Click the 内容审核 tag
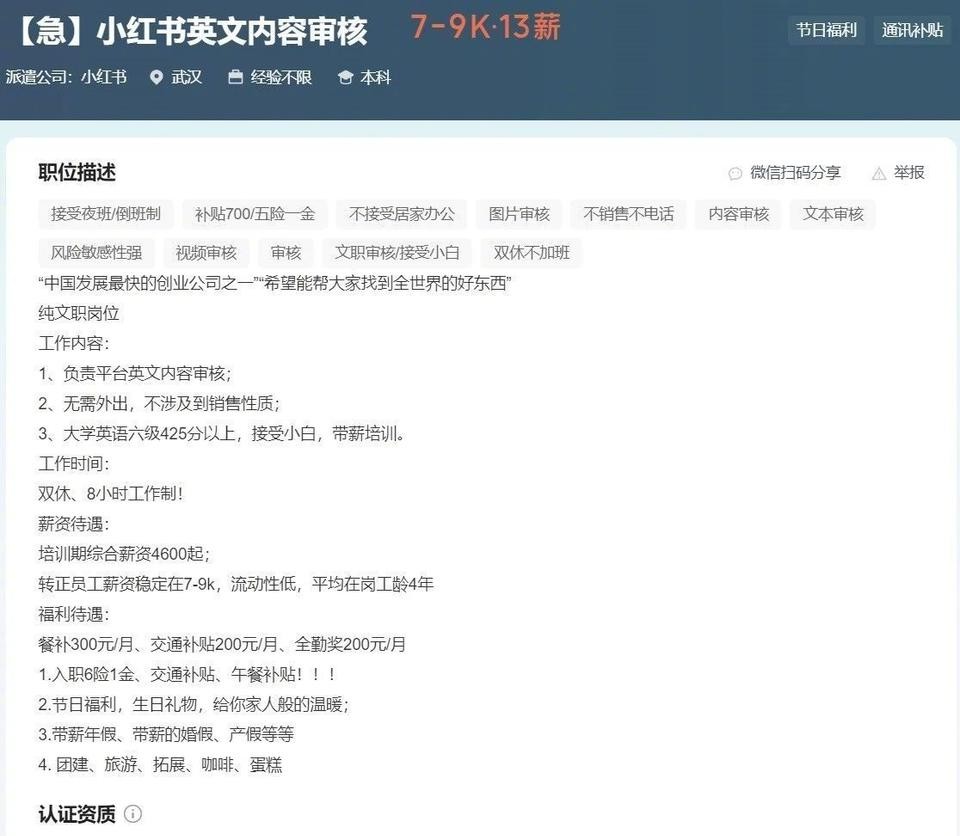 pos(738,214)
